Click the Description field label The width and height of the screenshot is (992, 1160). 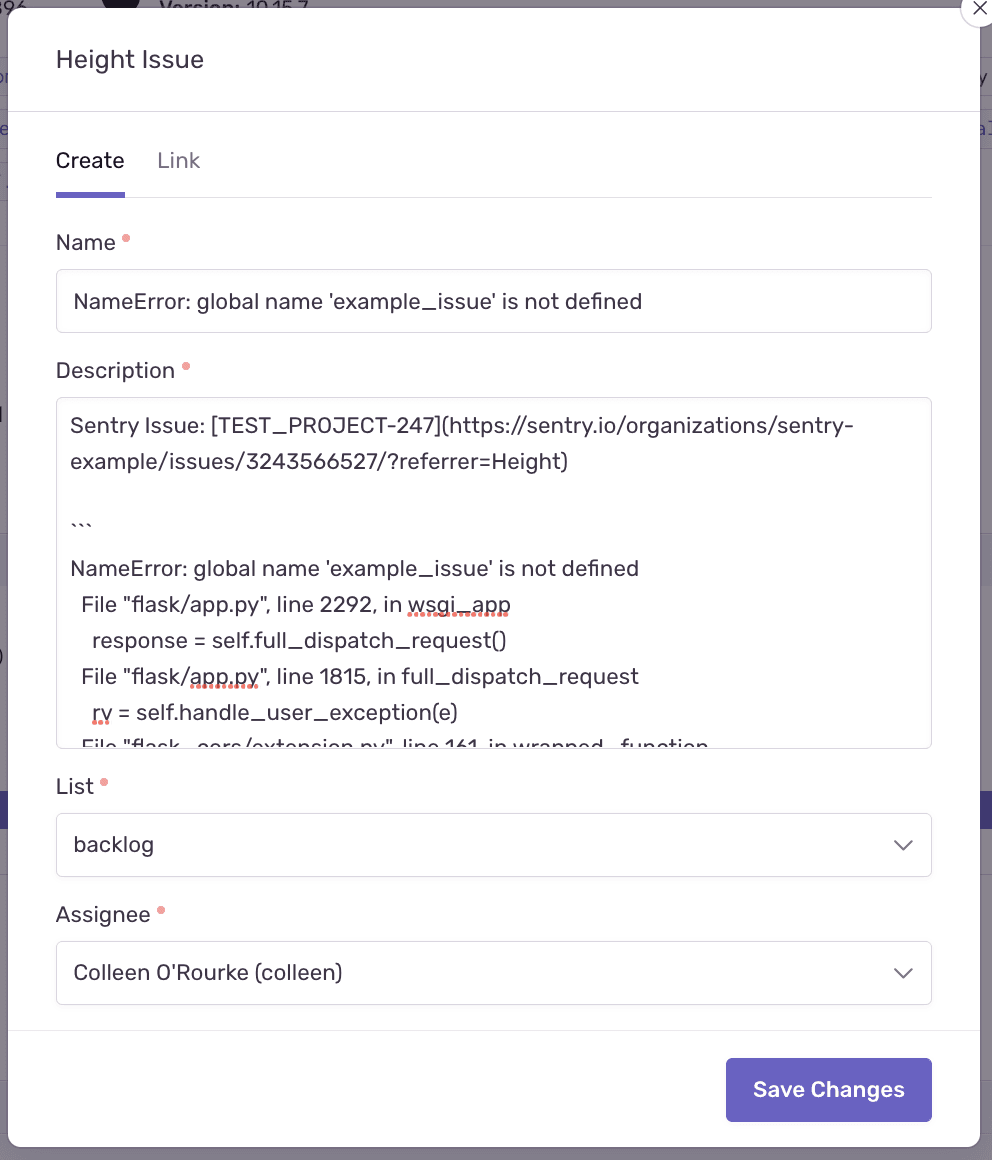(116, 370)
